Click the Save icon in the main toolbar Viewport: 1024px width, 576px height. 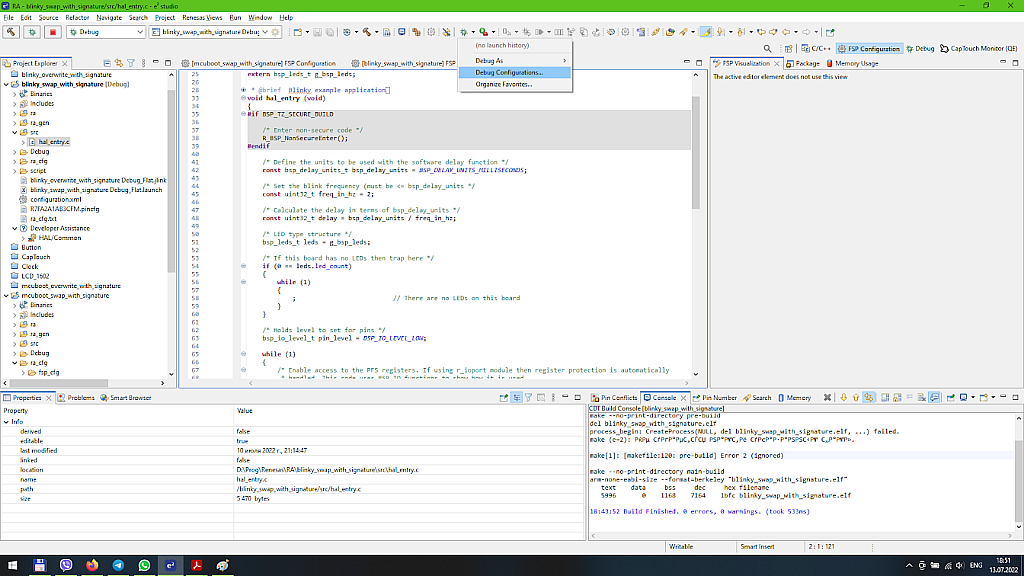(x=317, y=31)
